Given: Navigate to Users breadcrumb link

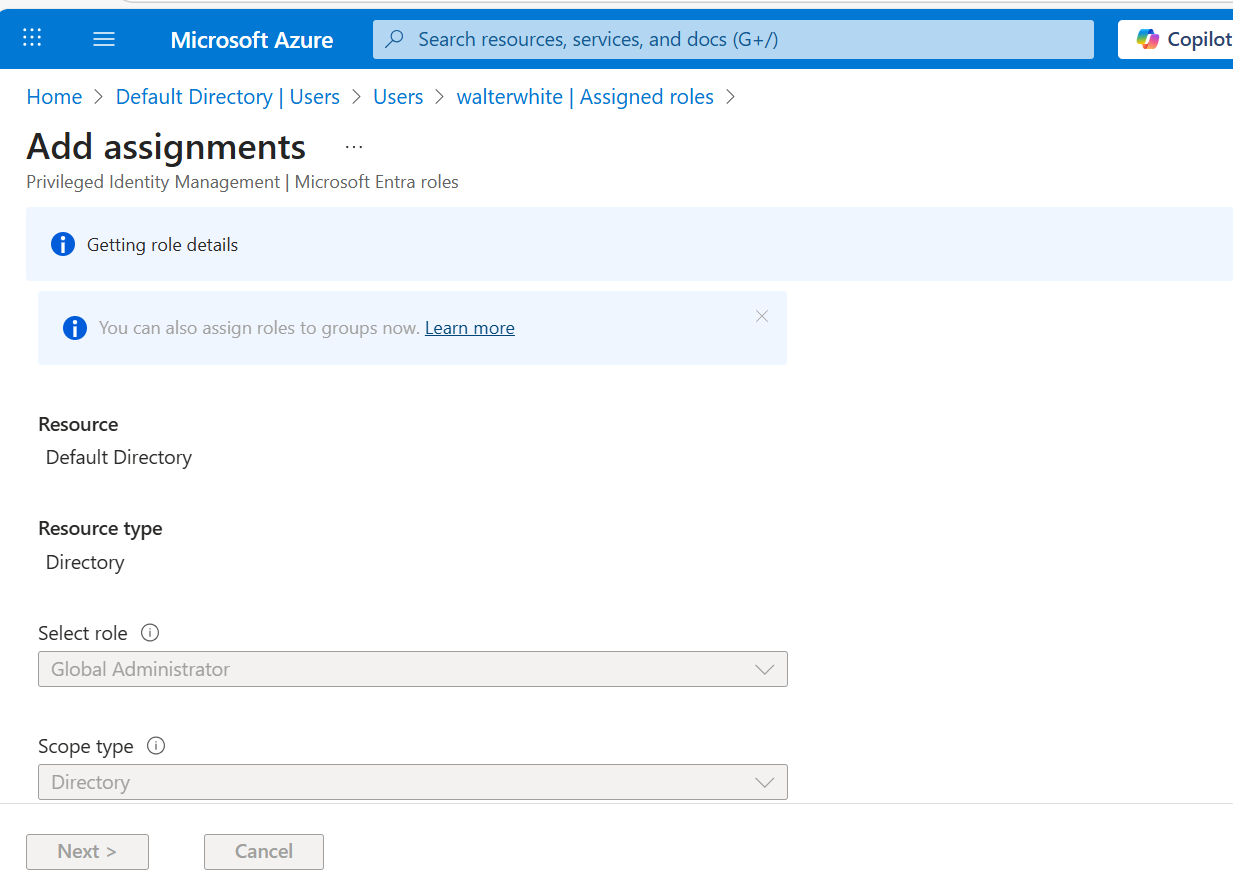Looking at the screenshot, I should coord(398,97).
